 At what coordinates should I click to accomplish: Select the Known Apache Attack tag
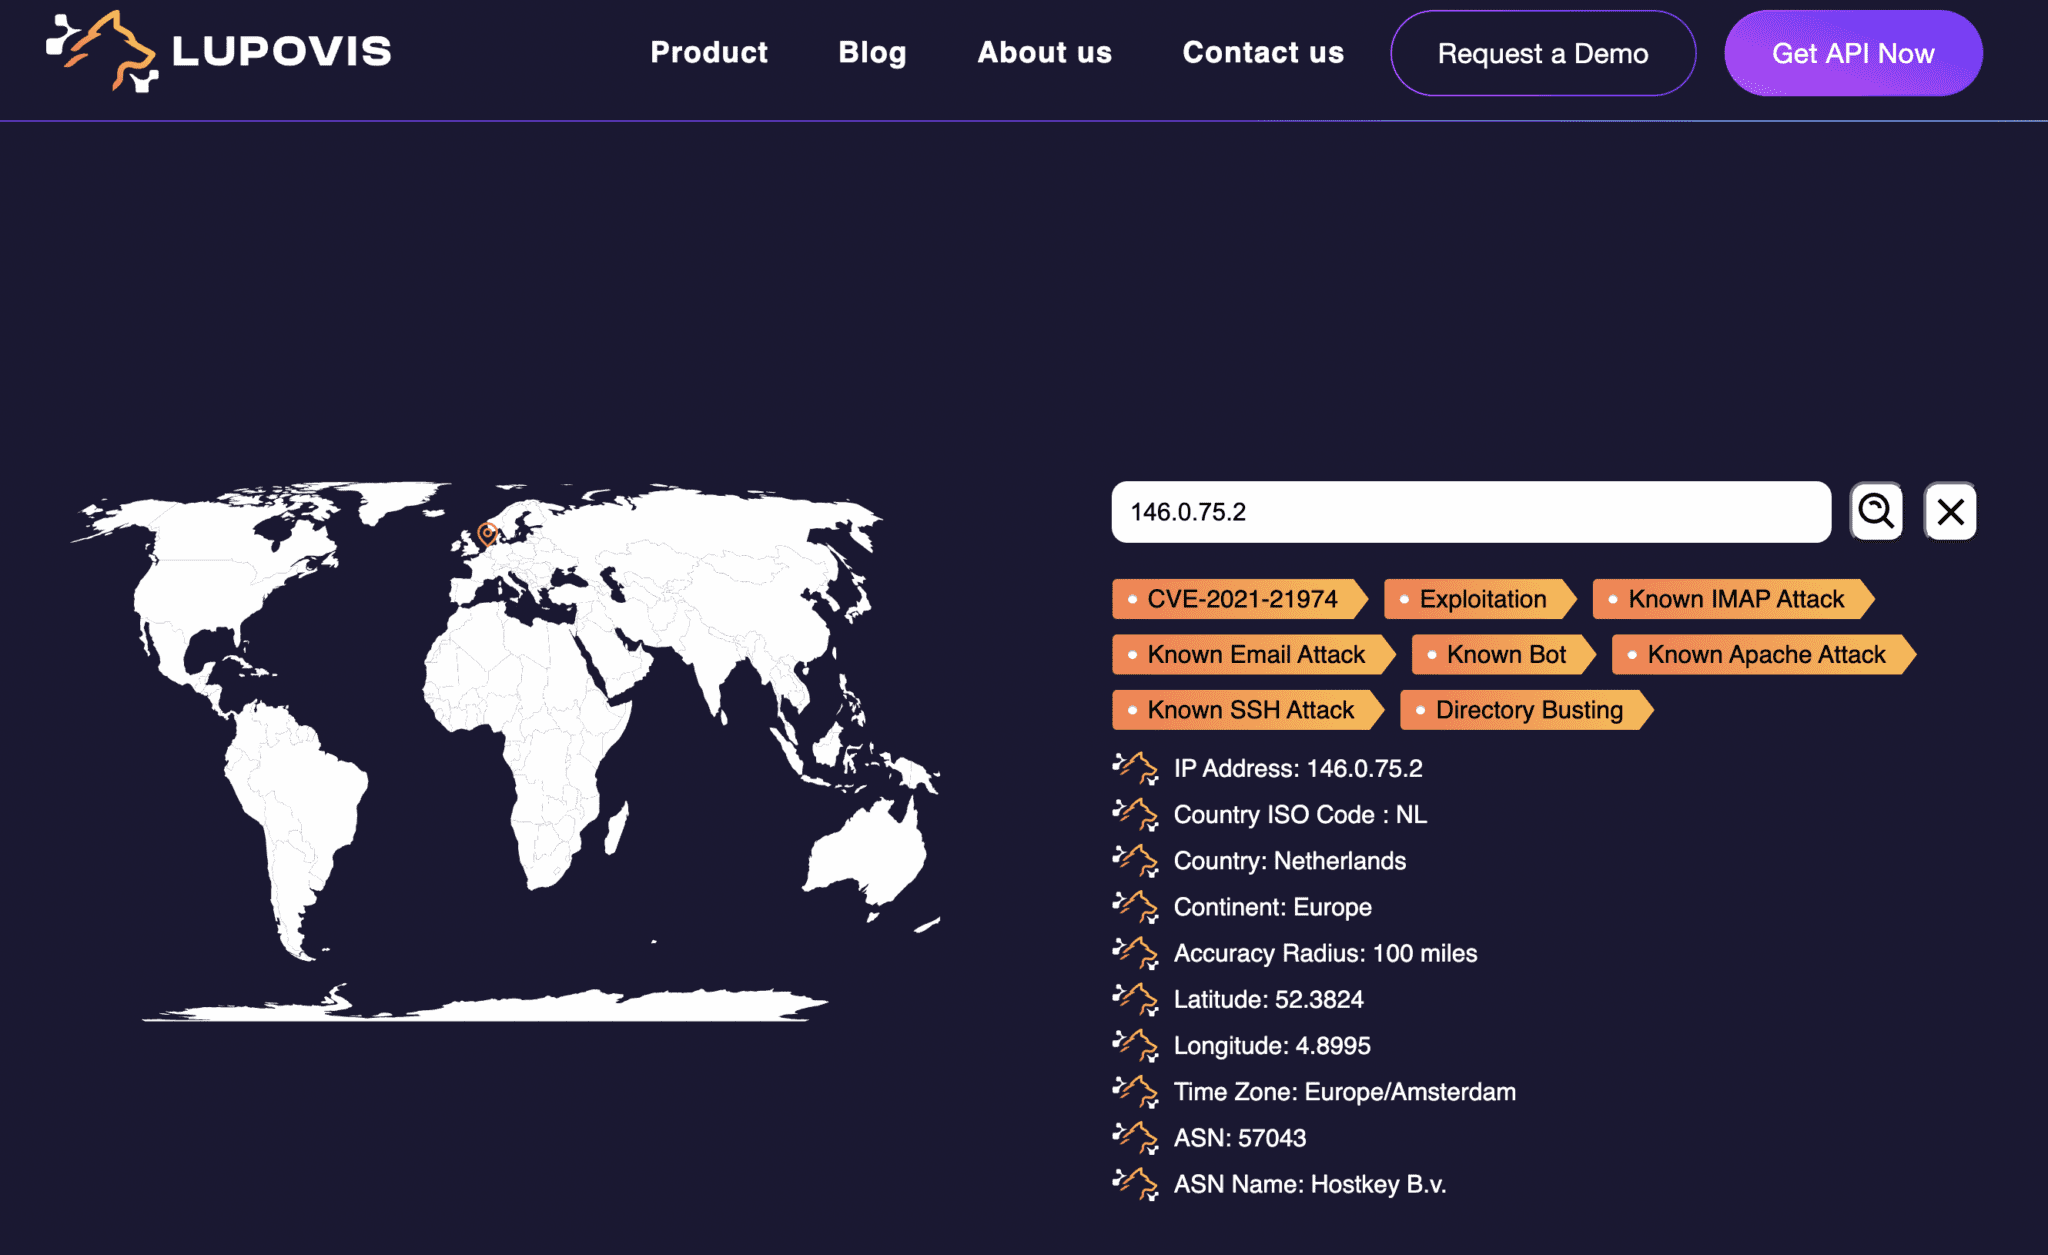tap(1760, 655)
